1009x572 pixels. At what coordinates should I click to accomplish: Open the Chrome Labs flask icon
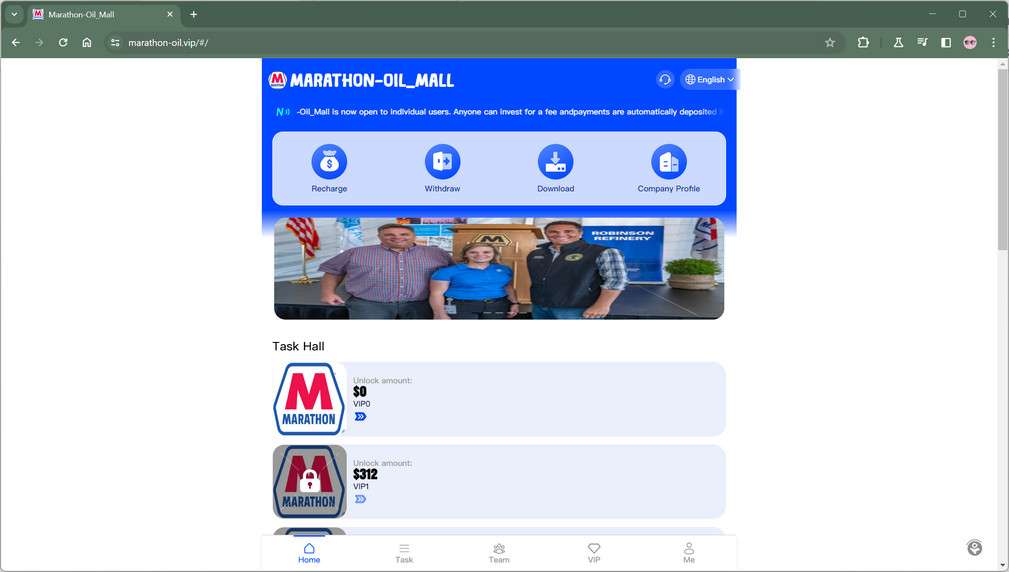coord(898,42)
